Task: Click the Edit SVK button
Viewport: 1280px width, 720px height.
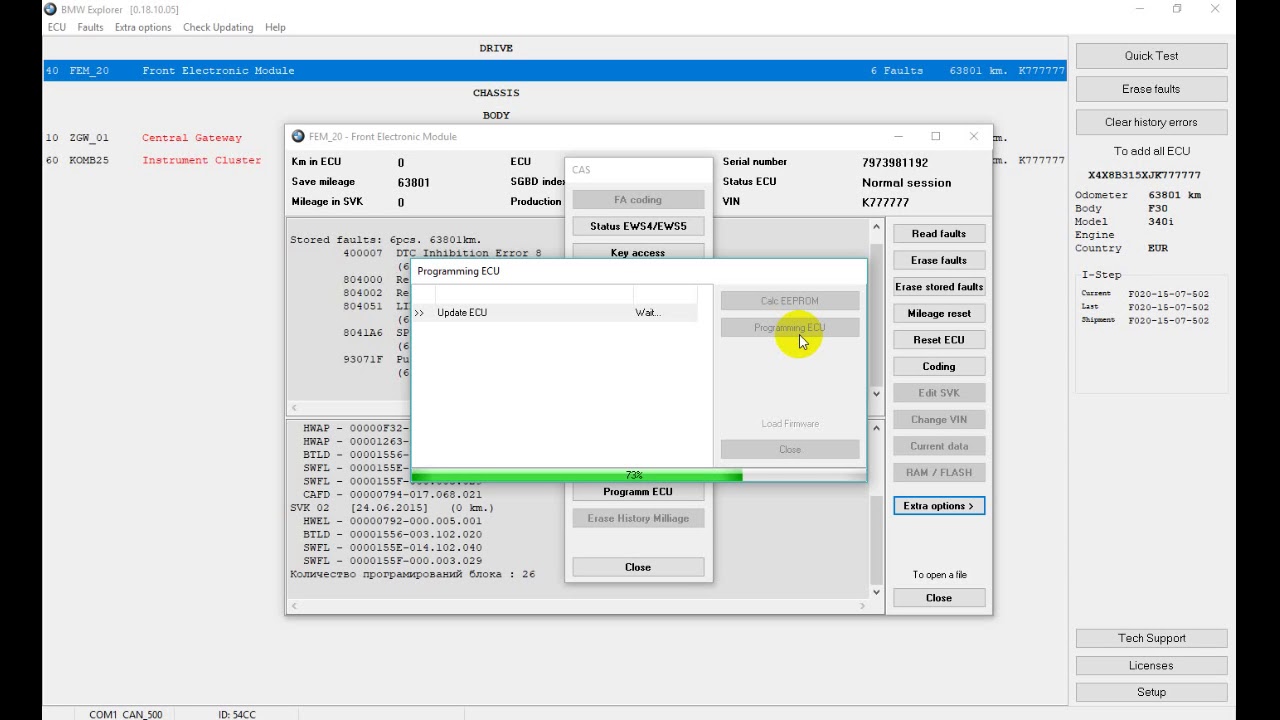Action: coord(939,393)
